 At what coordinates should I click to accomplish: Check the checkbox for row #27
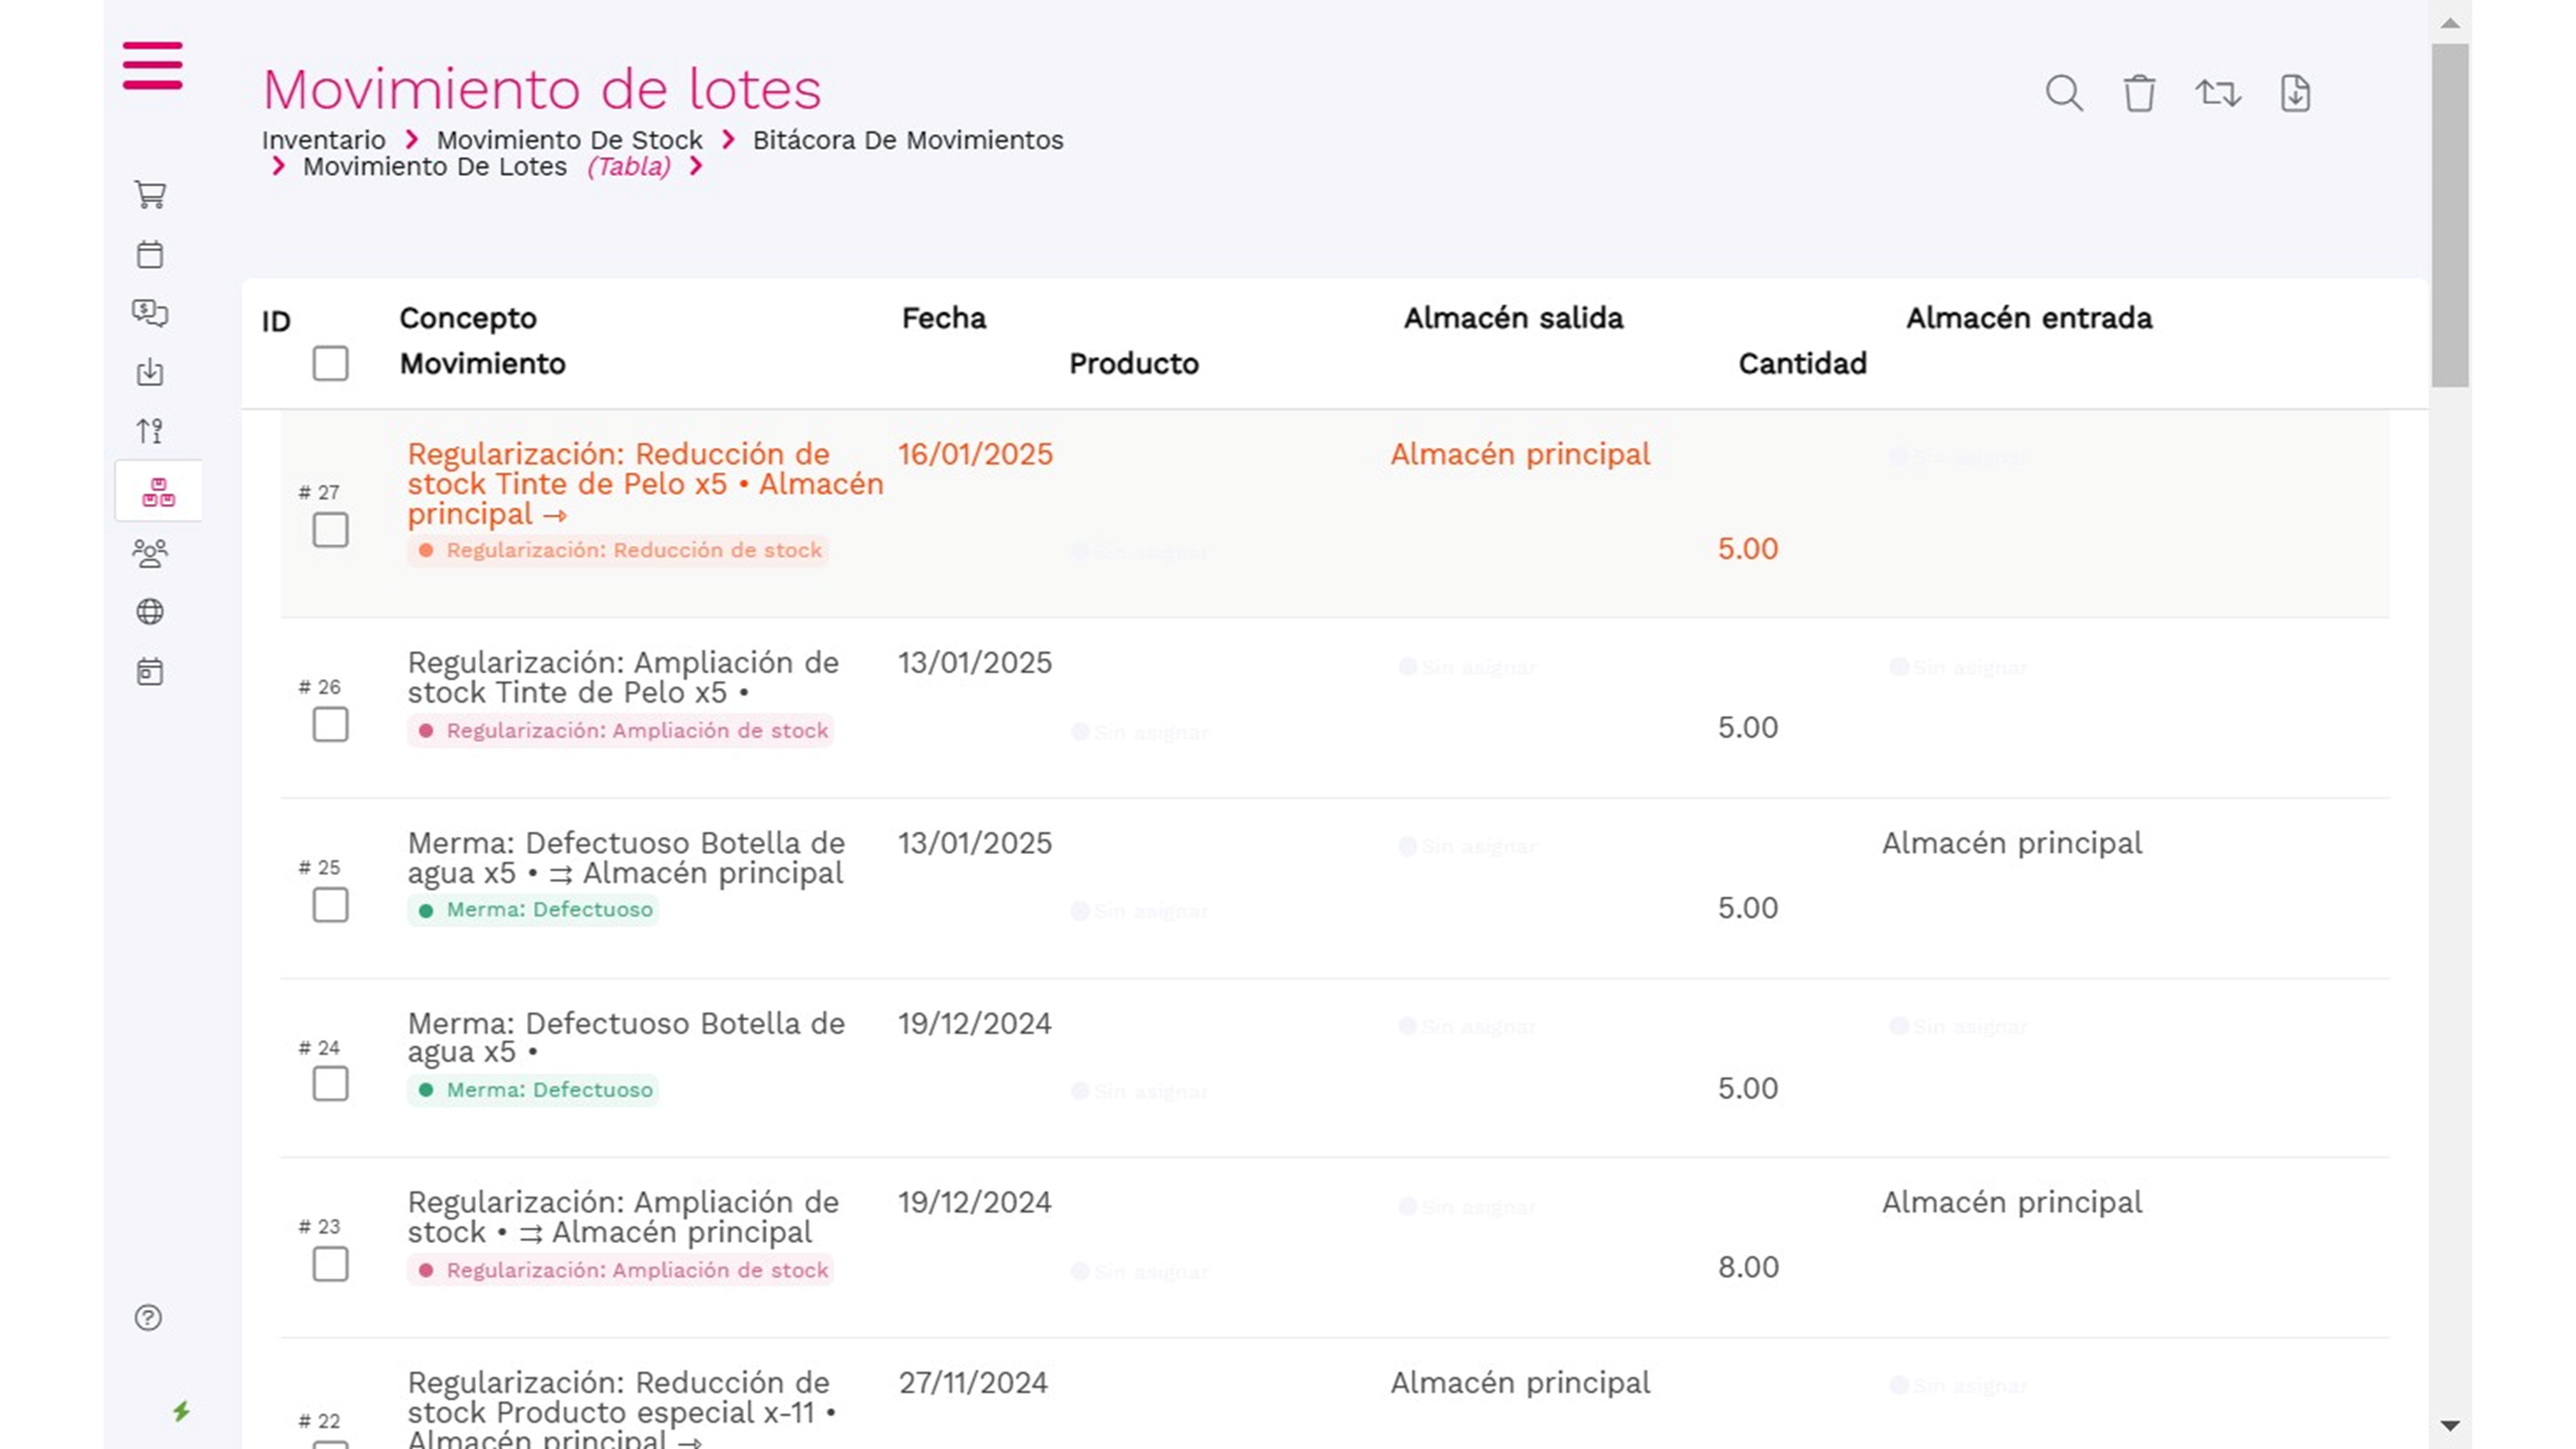click(330, 530)
